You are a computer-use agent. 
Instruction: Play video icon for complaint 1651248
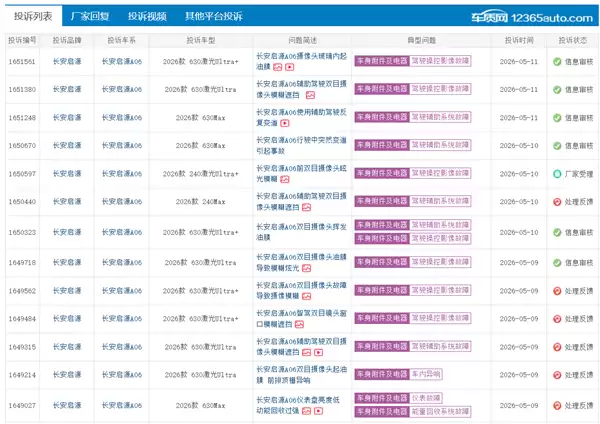285,123
